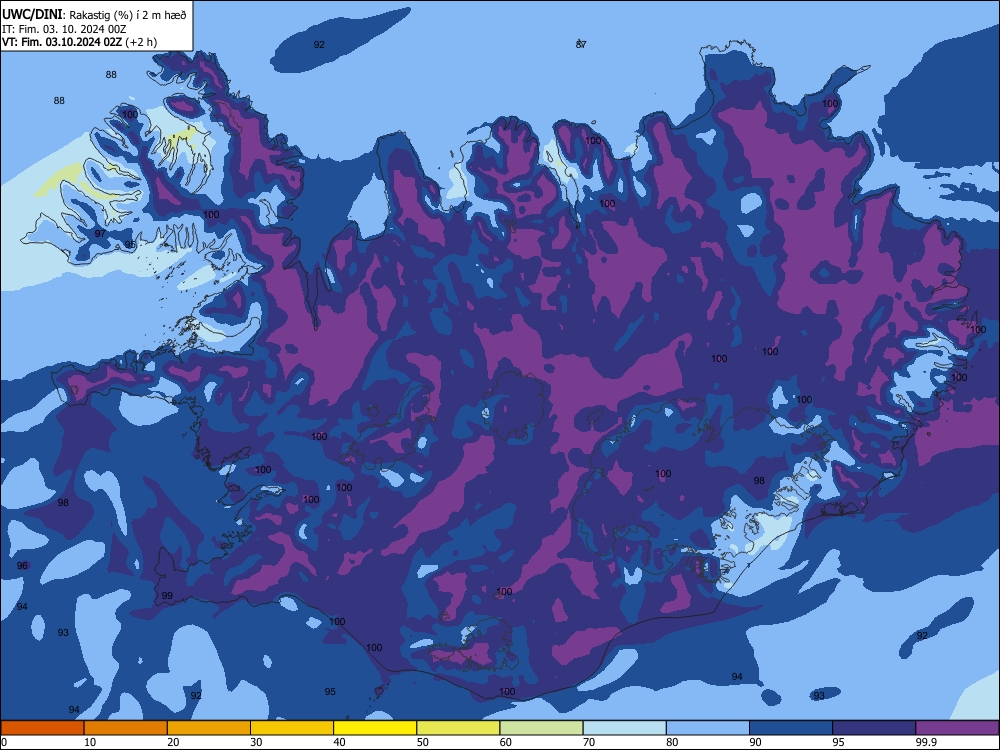The height and width of the screenshot is (750, 1000).
Task: Click the legend tick label '30'
Action: (x=256, y=742)
